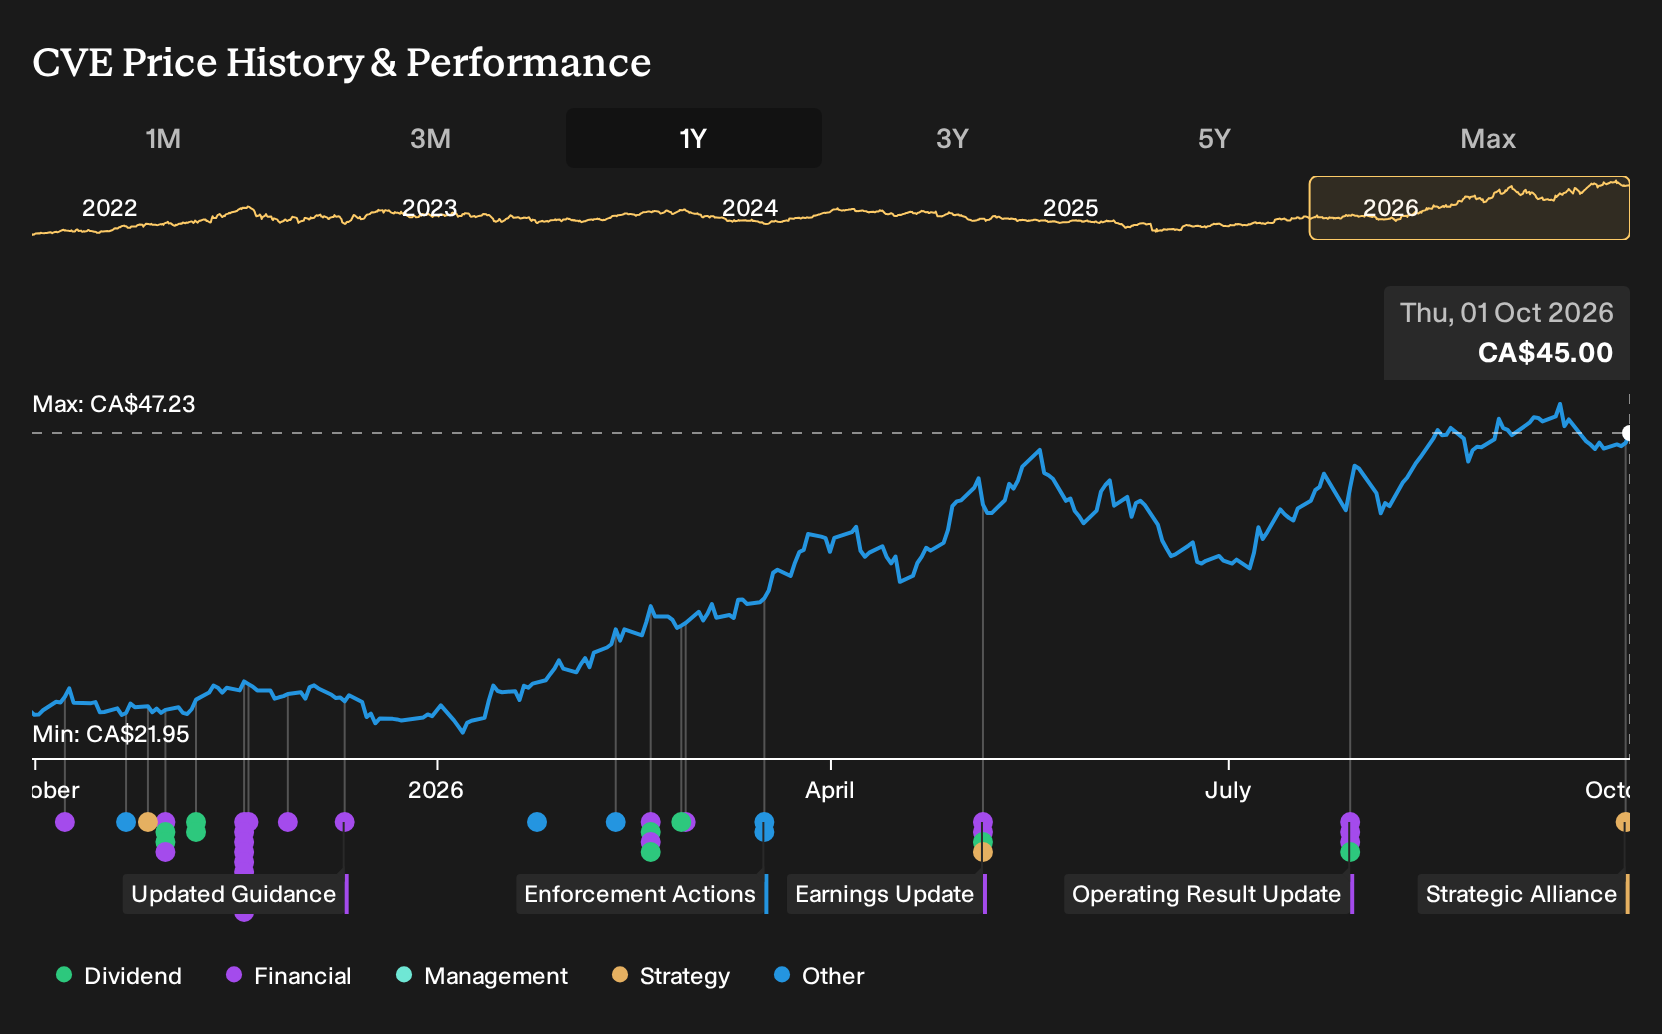Grab the highlighted 2026 range selector window
The height and width of the screenshot is (1034, 1662).
coord(1469,208)
